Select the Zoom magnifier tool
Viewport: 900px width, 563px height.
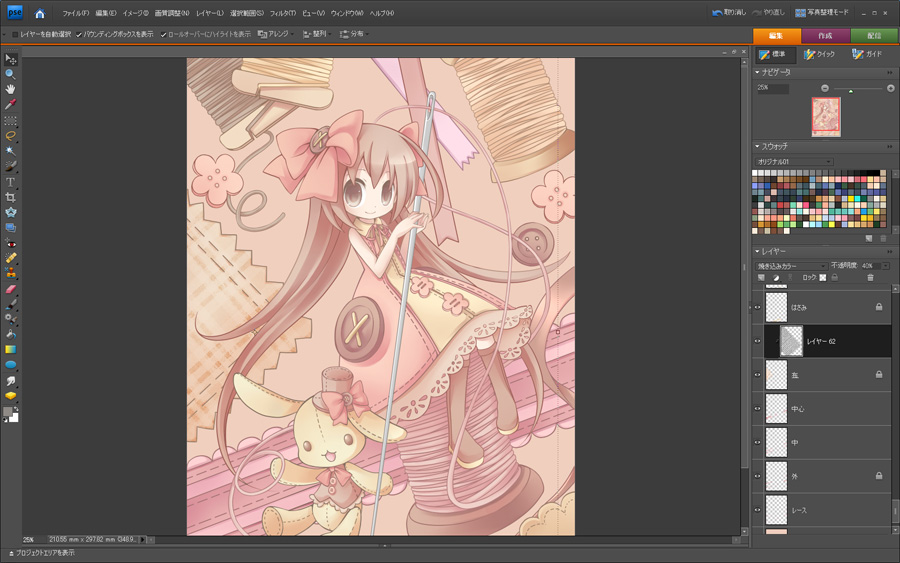(x=10, y=74)
